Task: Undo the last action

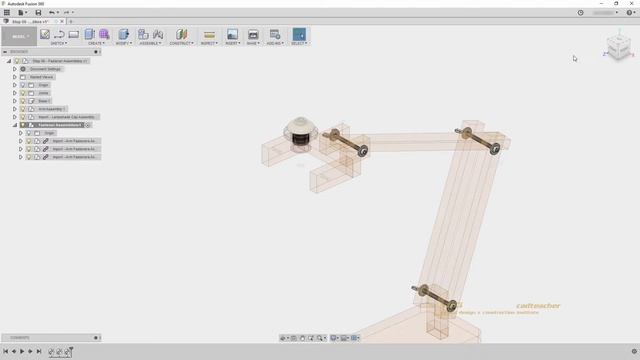Action: pyautogui.click(x=53, y=13)
